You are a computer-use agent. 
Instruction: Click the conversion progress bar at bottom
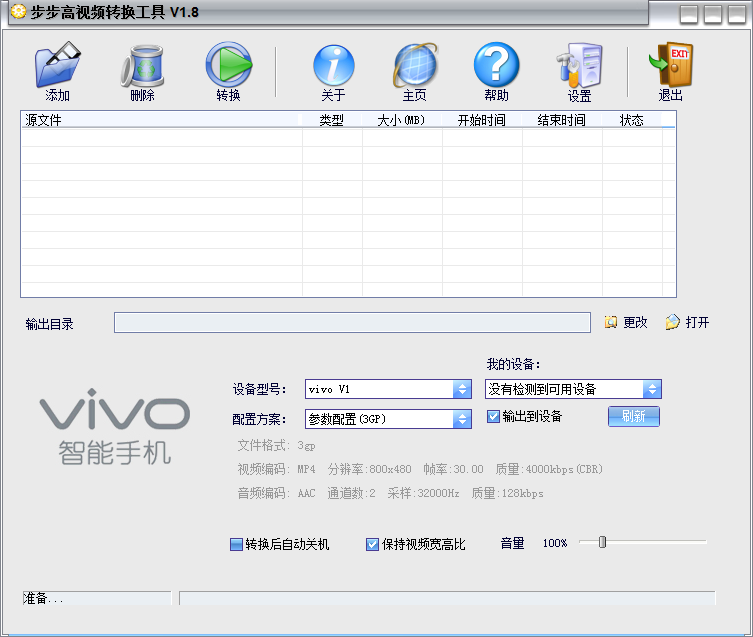[x=447, y=599]
